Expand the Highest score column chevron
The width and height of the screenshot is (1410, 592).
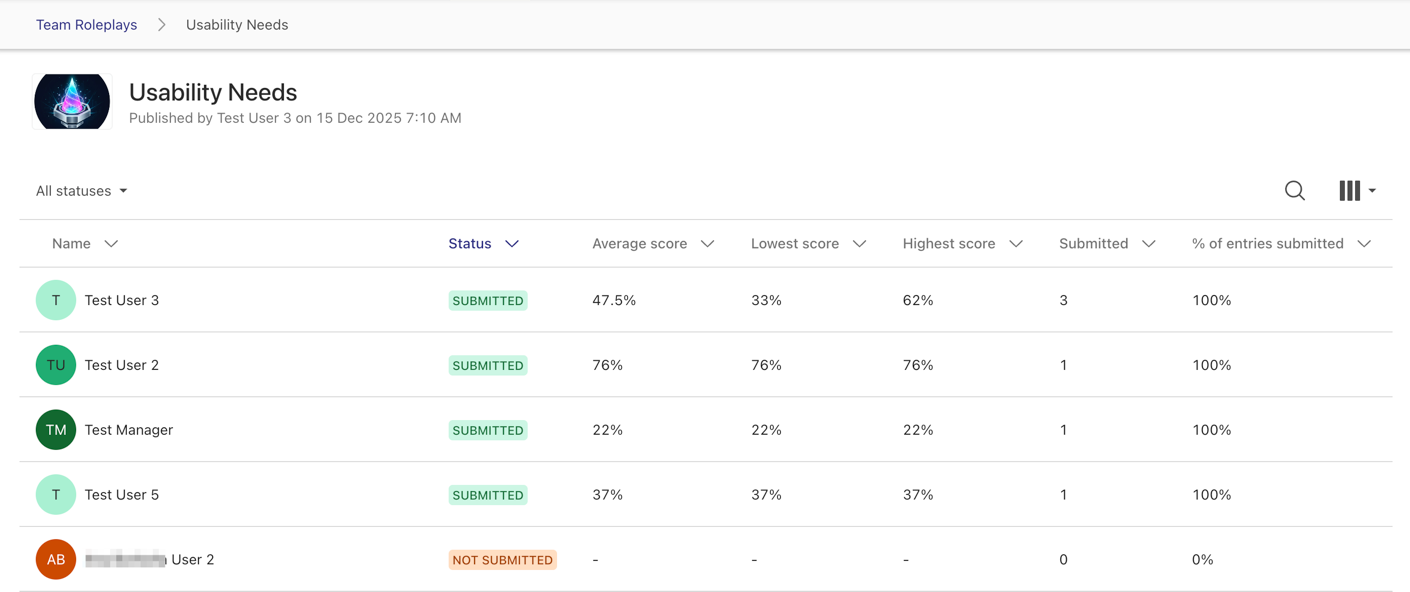click(1016, 244)
